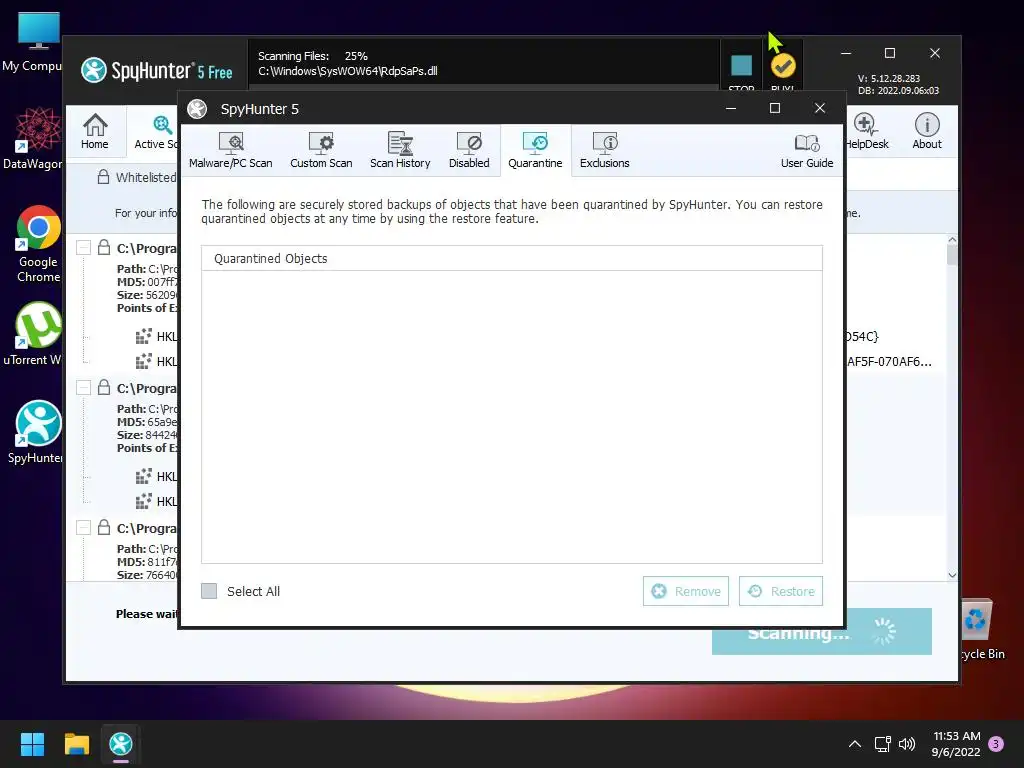1024x768 pixels.
Task: Click scroll down arrow in results list
Action: click(952, 575)
